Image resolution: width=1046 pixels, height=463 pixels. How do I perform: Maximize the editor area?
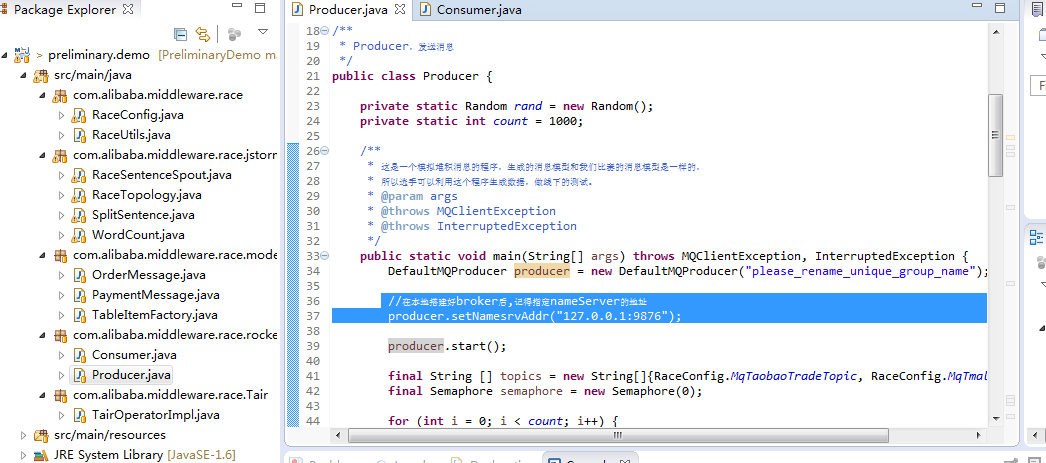pyautogui.click(x=999, y=9)
